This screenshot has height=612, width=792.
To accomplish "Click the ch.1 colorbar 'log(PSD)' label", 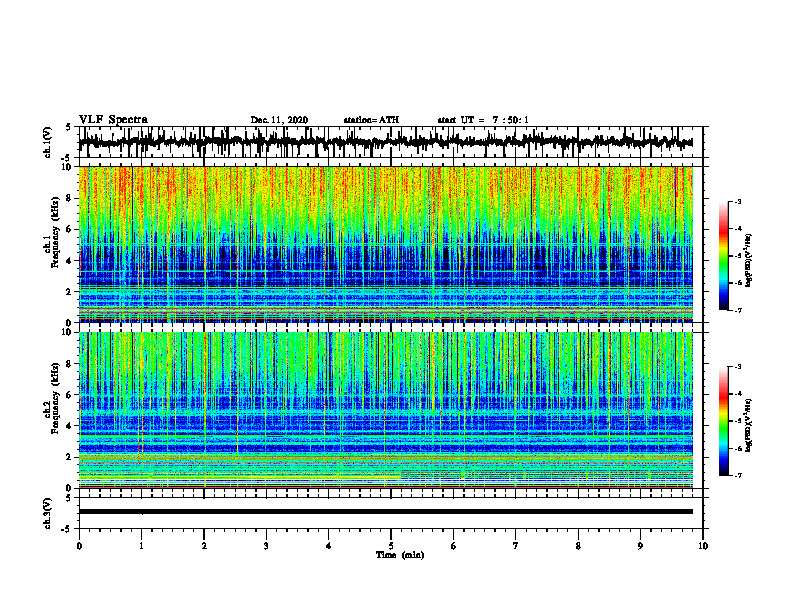I will click(749, 261).
